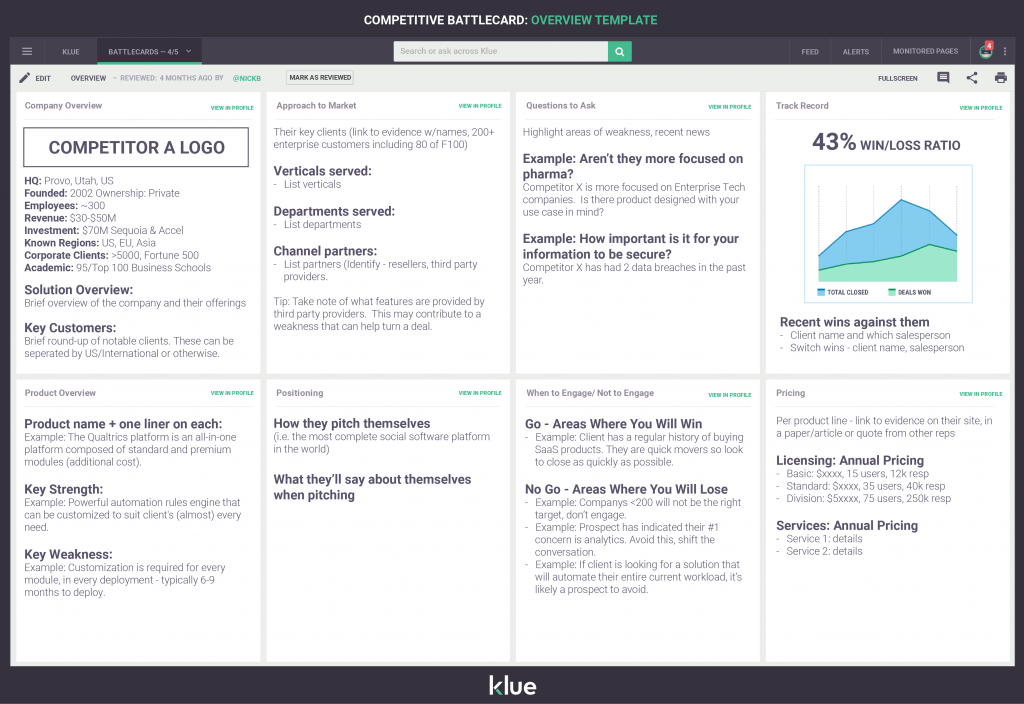Viewport: 1024px width, 704px height.
Task: Open the Feed menu item
Action: point(810,52)
